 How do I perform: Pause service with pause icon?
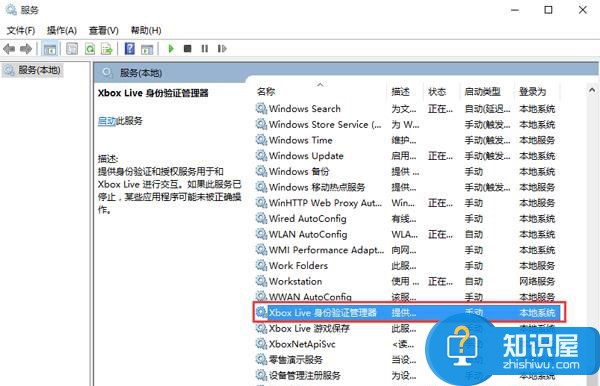pos(205,49)
